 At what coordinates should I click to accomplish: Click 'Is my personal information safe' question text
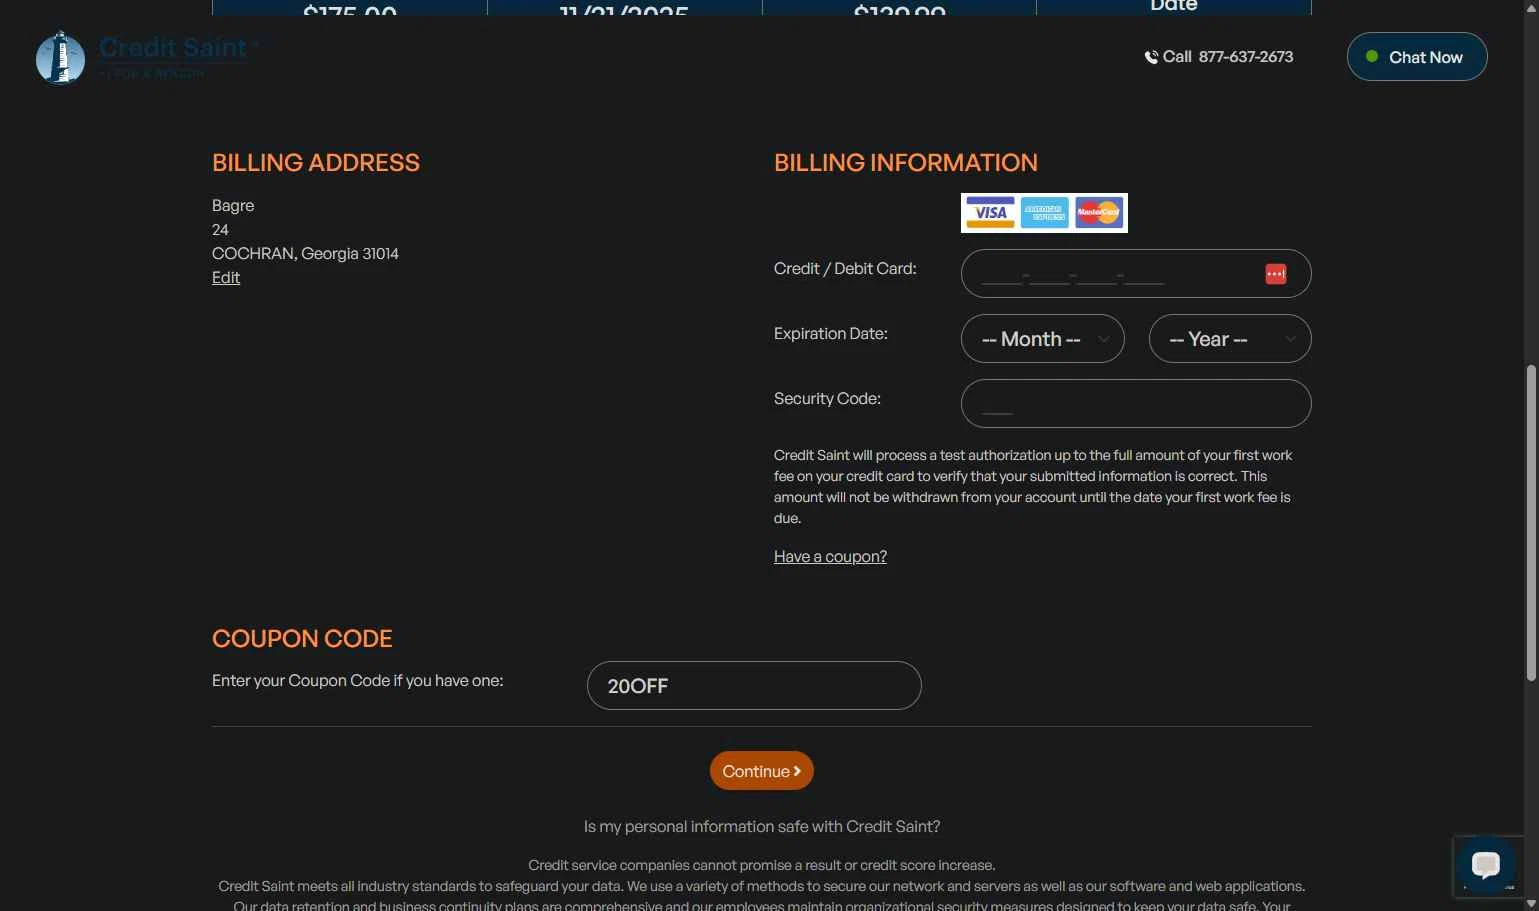pos(762,827)
